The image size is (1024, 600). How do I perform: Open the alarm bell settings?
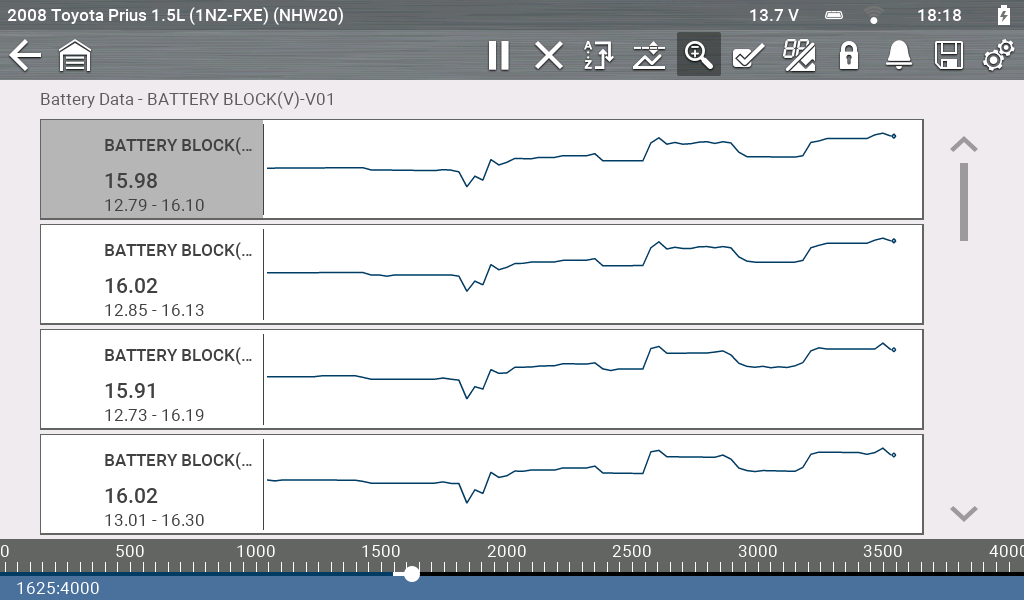tap(899, 55)
